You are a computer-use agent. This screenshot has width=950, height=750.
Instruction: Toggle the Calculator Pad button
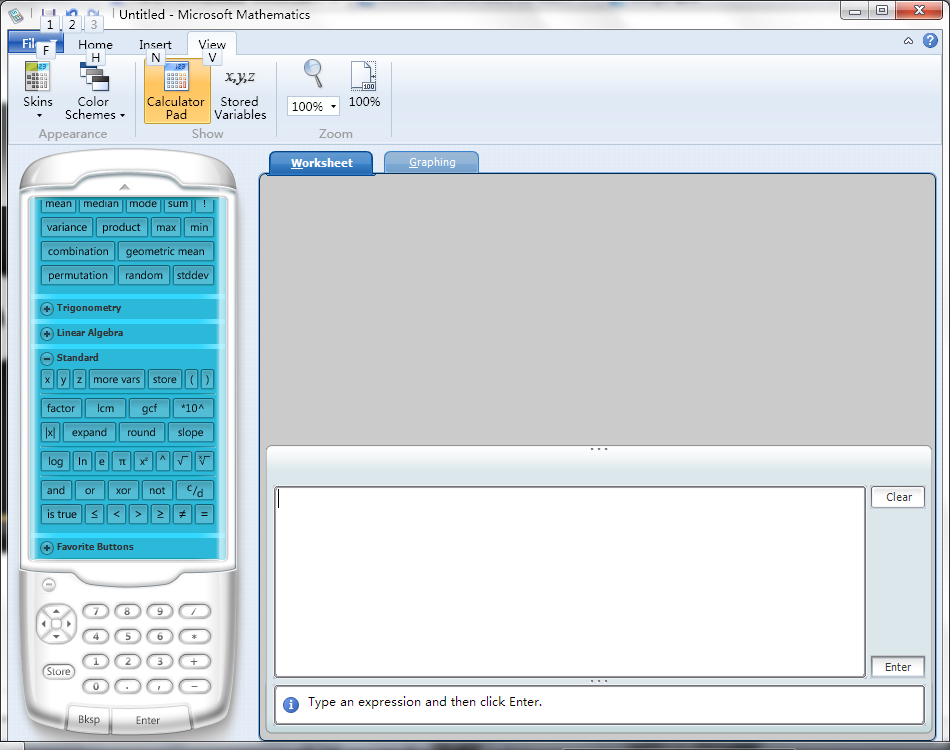pyautogui.click(x=176, y=91)
